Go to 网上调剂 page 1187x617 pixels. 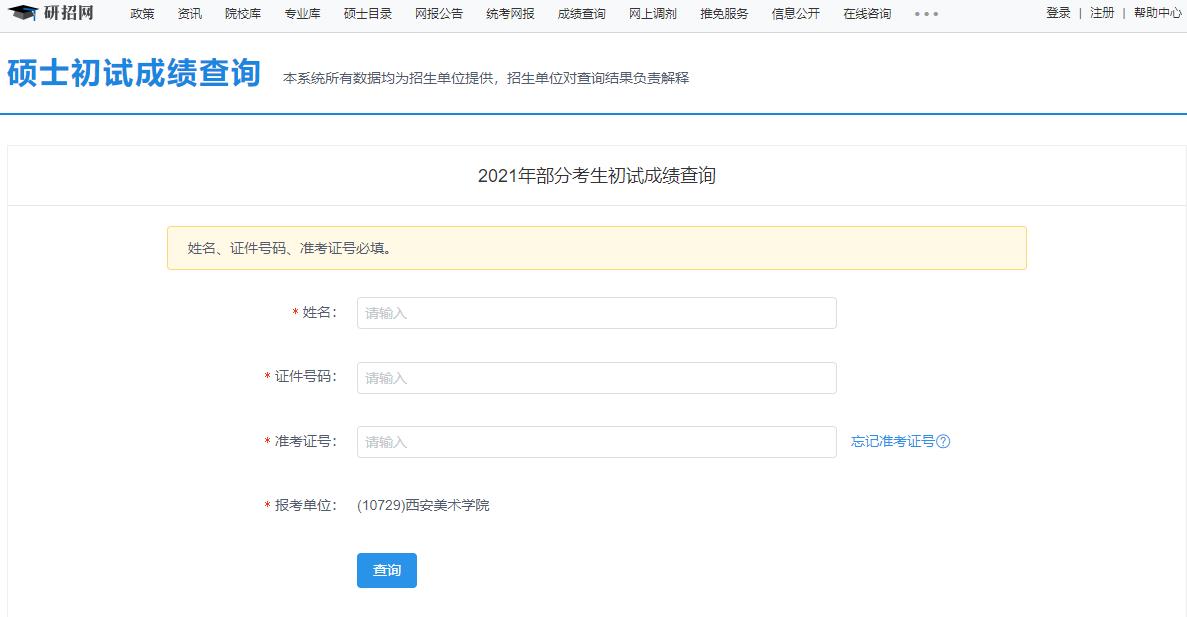click(652, 14)
